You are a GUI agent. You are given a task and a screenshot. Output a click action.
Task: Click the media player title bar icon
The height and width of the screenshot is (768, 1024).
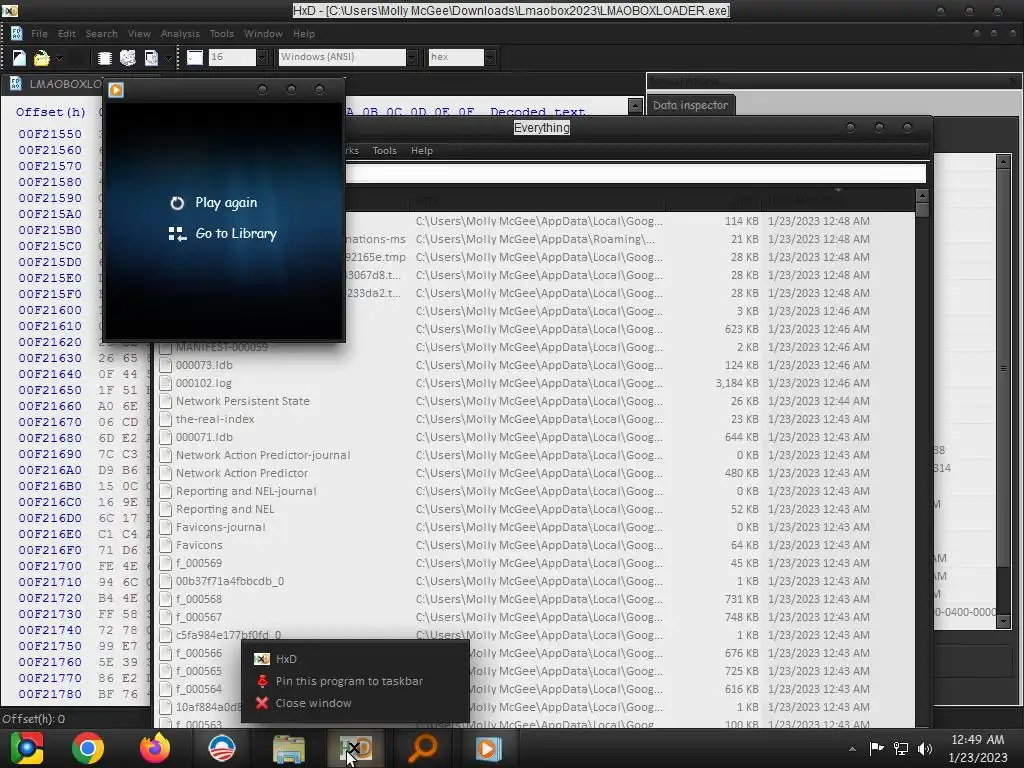[x=116, y=89]
